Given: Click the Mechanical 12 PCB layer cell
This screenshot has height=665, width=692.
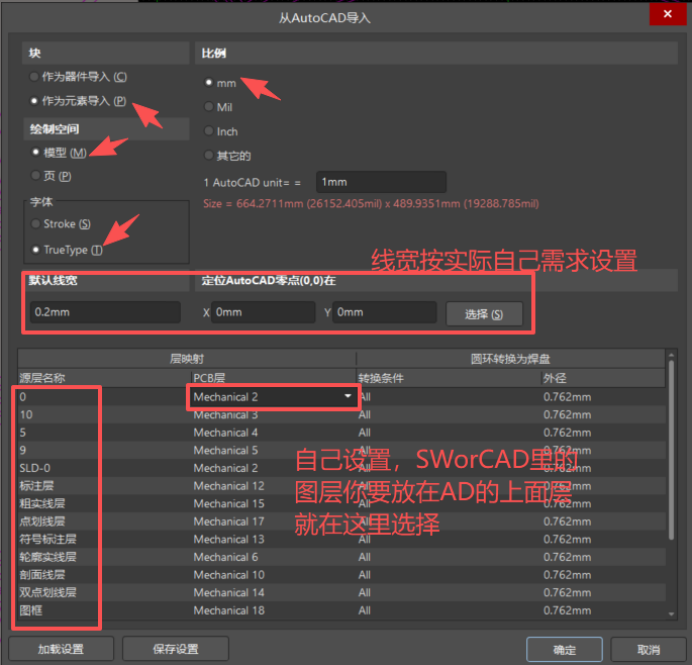Looking at the screenshot, I should coord(229,486).
